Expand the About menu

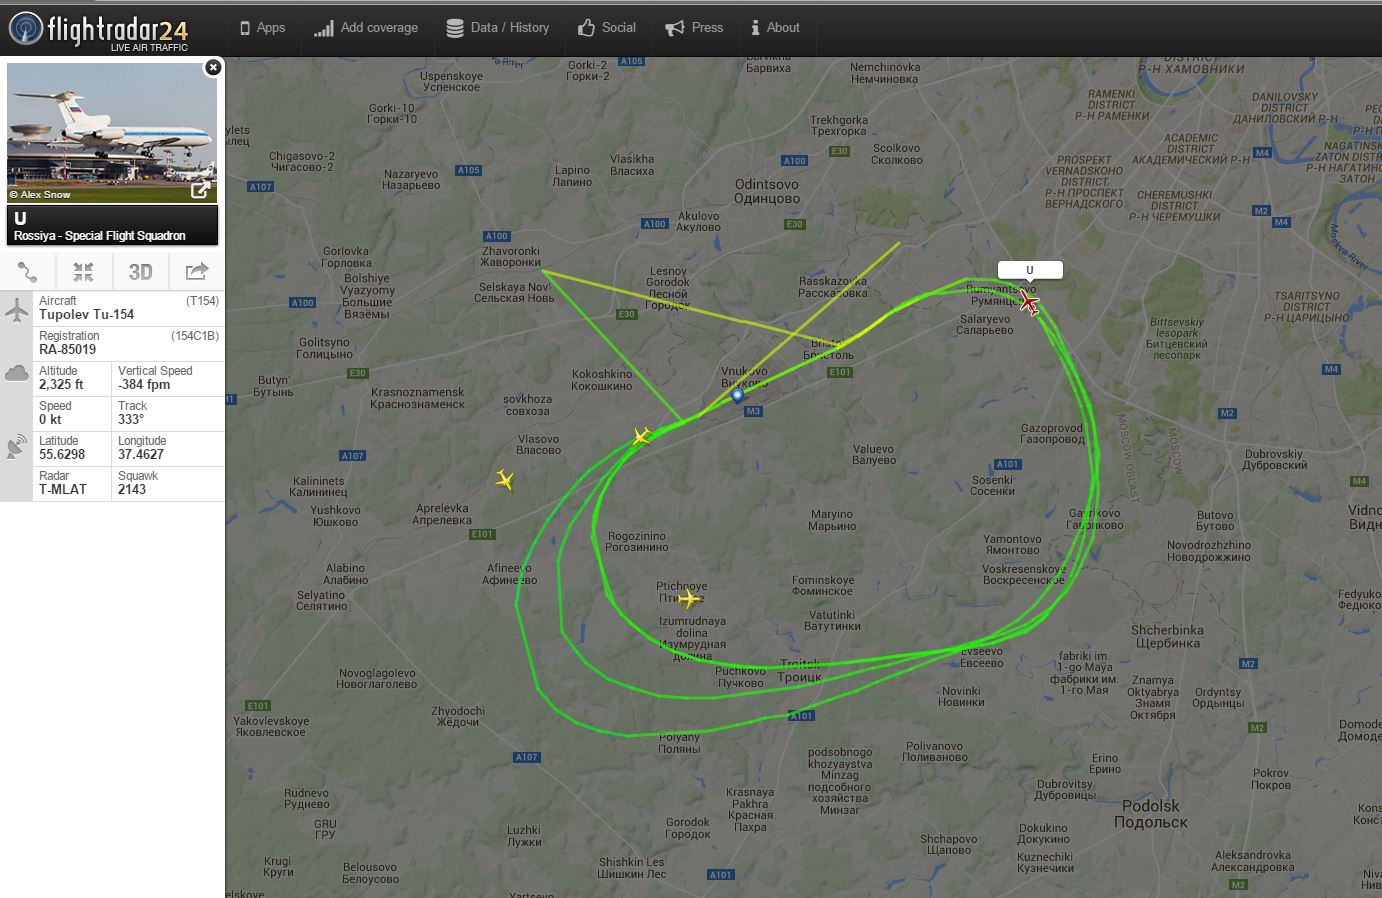[776, 28]
